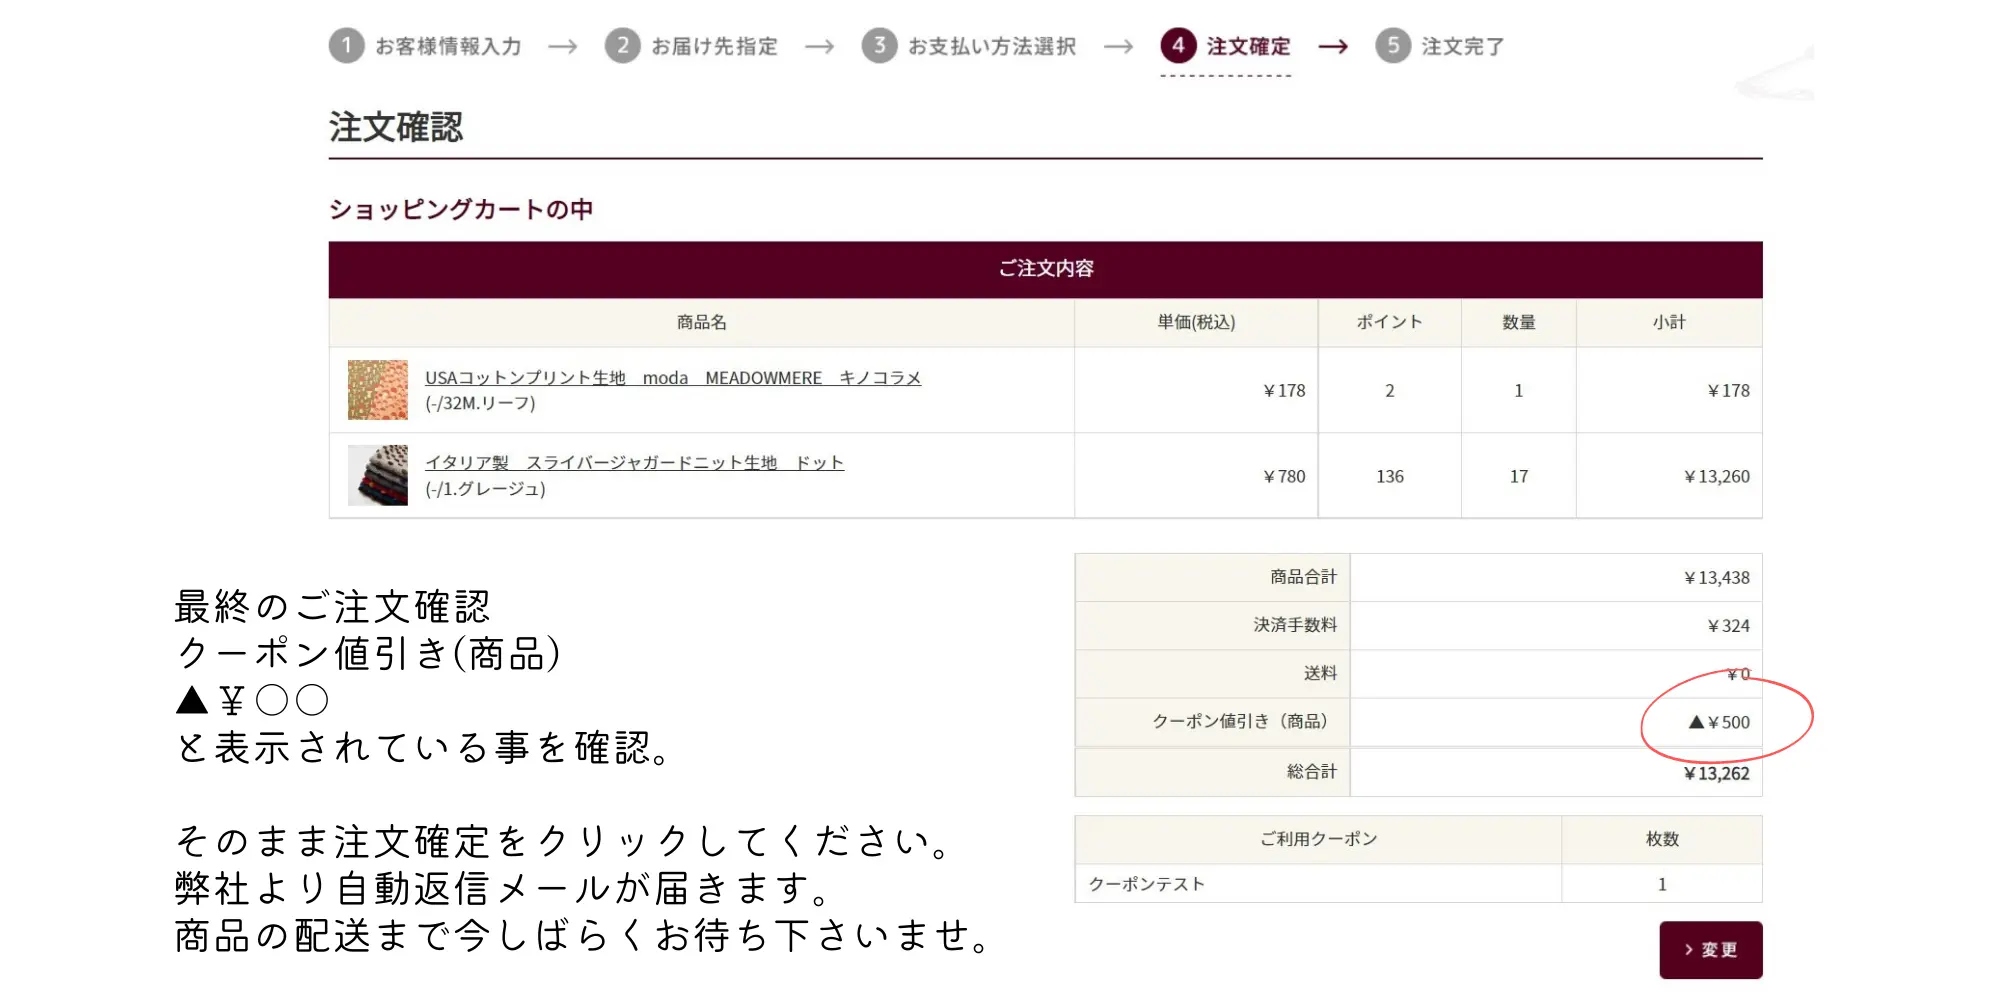Open the Italian jacquard knit product thumbnail
Viewport: 2000px width, 1000px height.
click(378, 475)
